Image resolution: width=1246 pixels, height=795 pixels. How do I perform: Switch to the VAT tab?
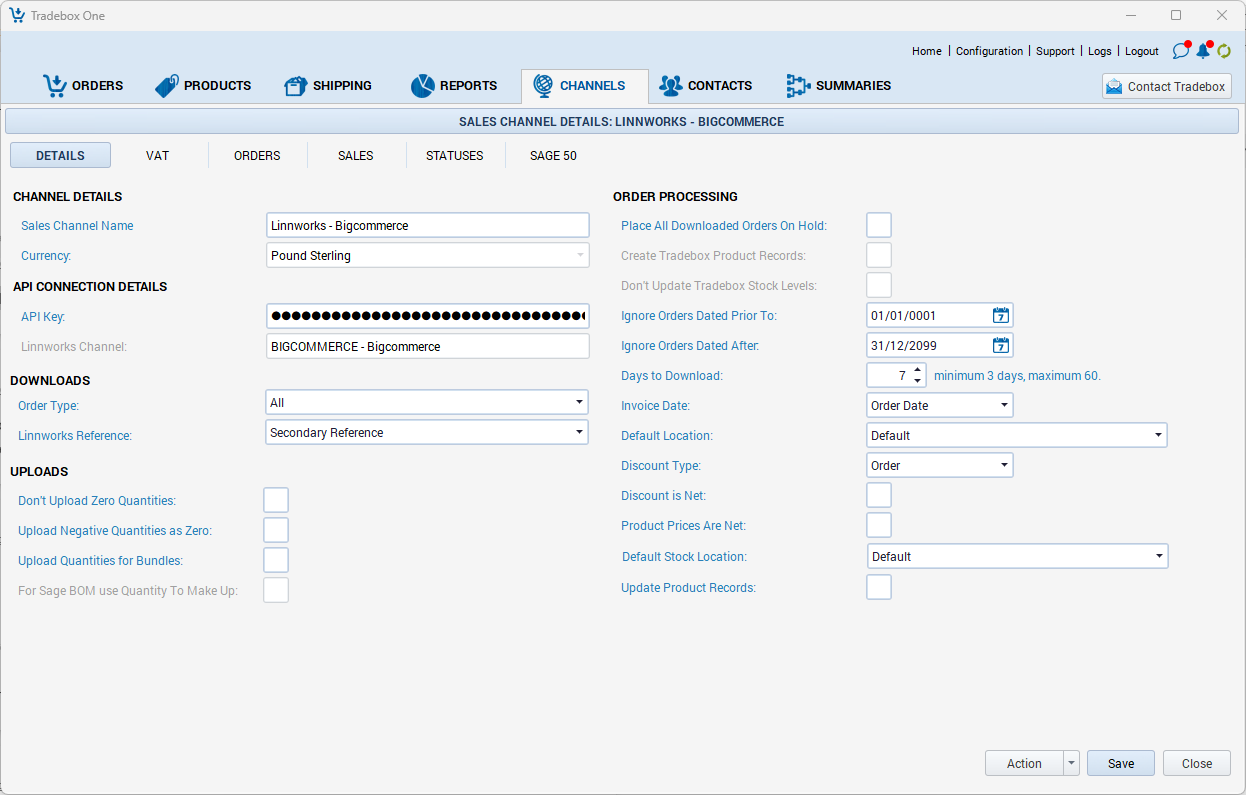[157, 156]
